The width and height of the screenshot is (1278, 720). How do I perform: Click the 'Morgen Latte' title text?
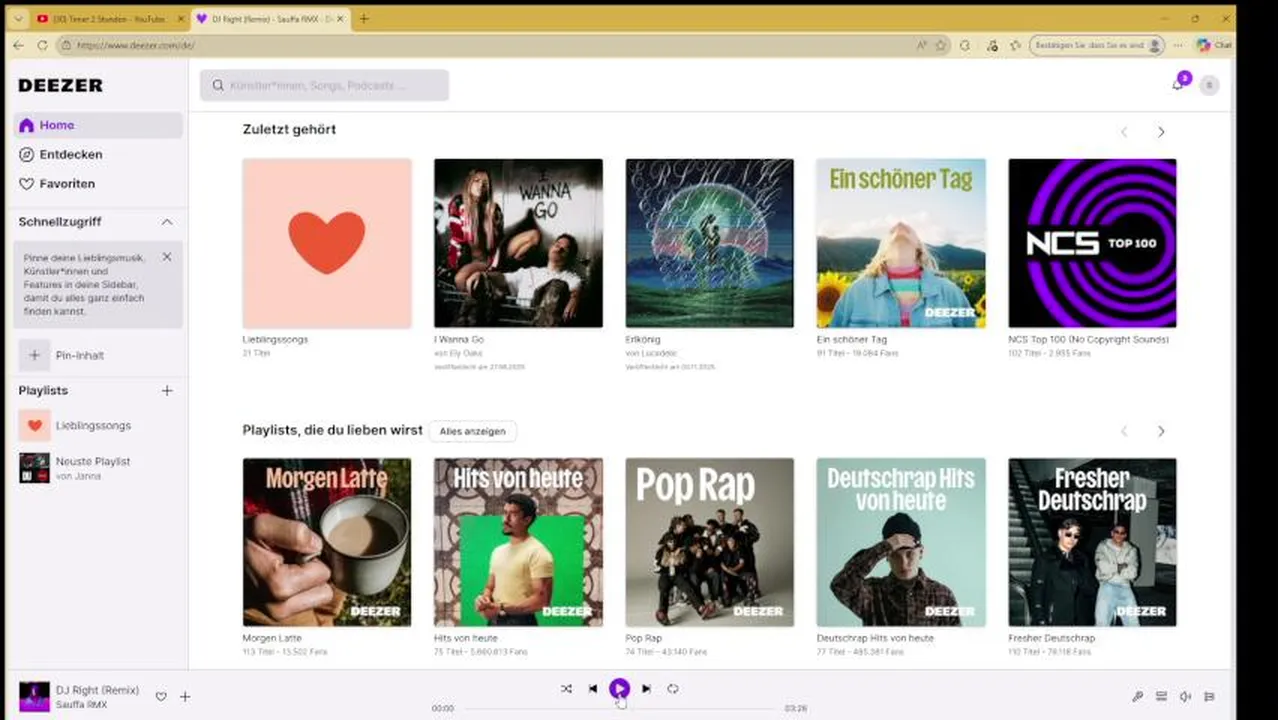pyautogui.click(x=272, y=638)
